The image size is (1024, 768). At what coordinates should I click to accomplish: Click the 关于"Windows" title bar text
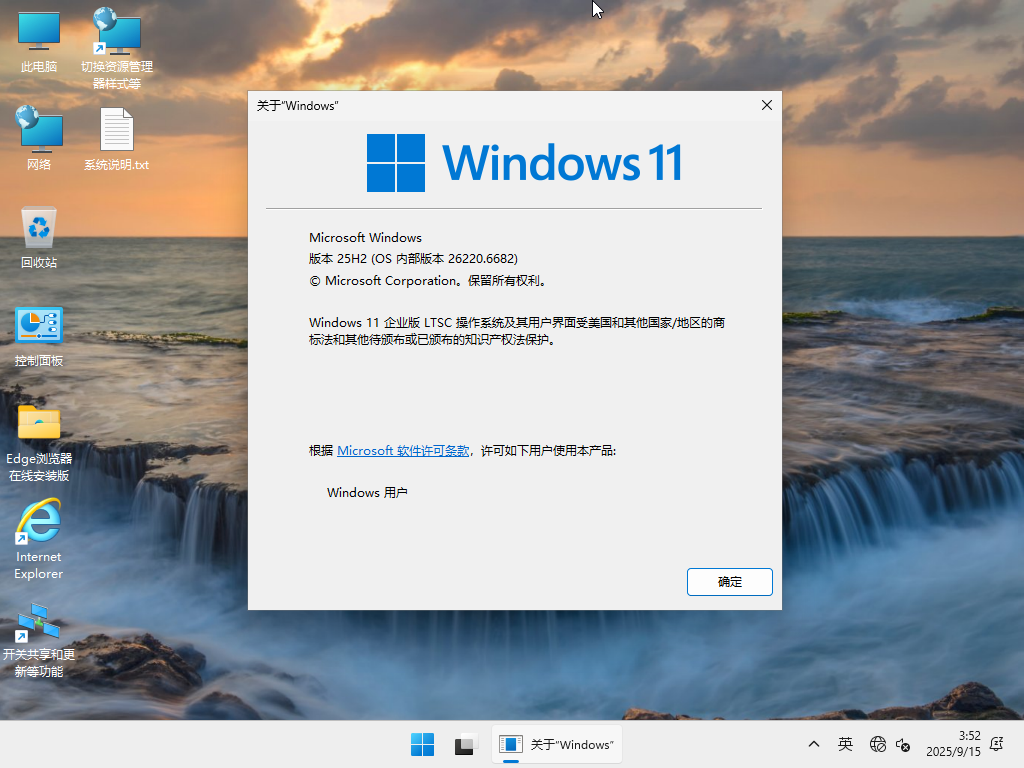297,106
